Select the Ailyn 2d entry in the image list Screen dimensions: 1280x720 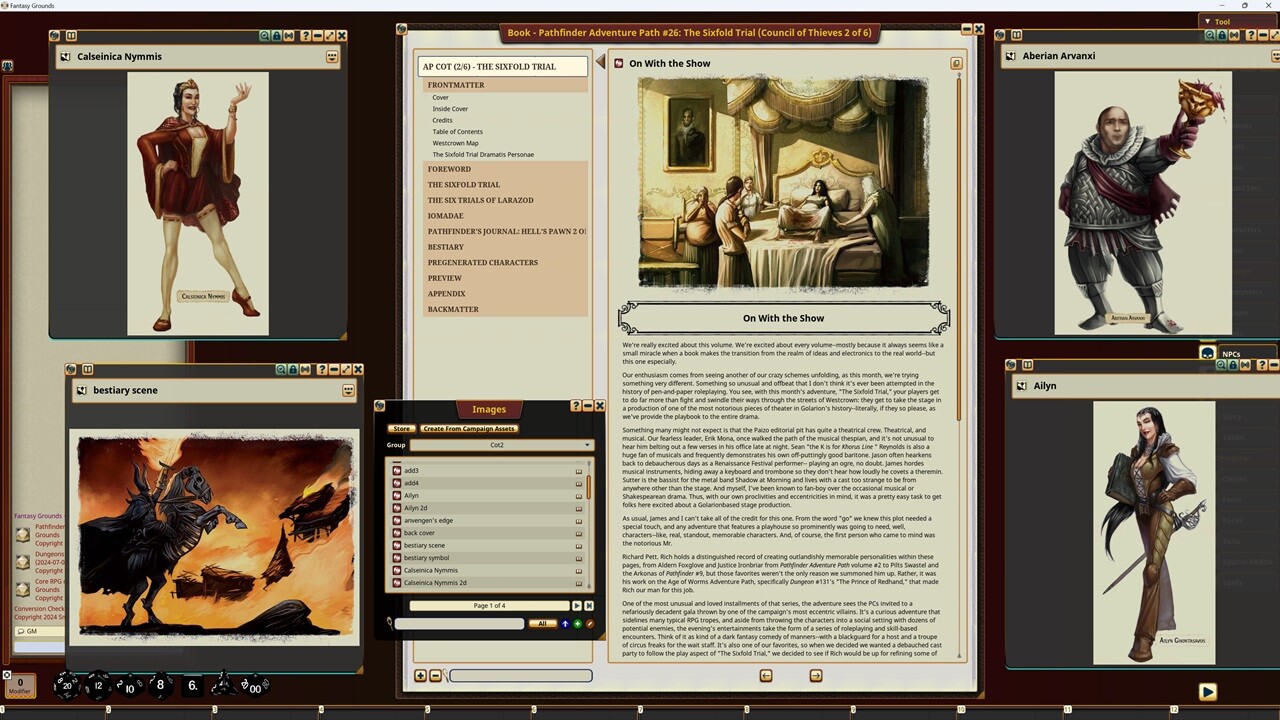click(420, 508)
